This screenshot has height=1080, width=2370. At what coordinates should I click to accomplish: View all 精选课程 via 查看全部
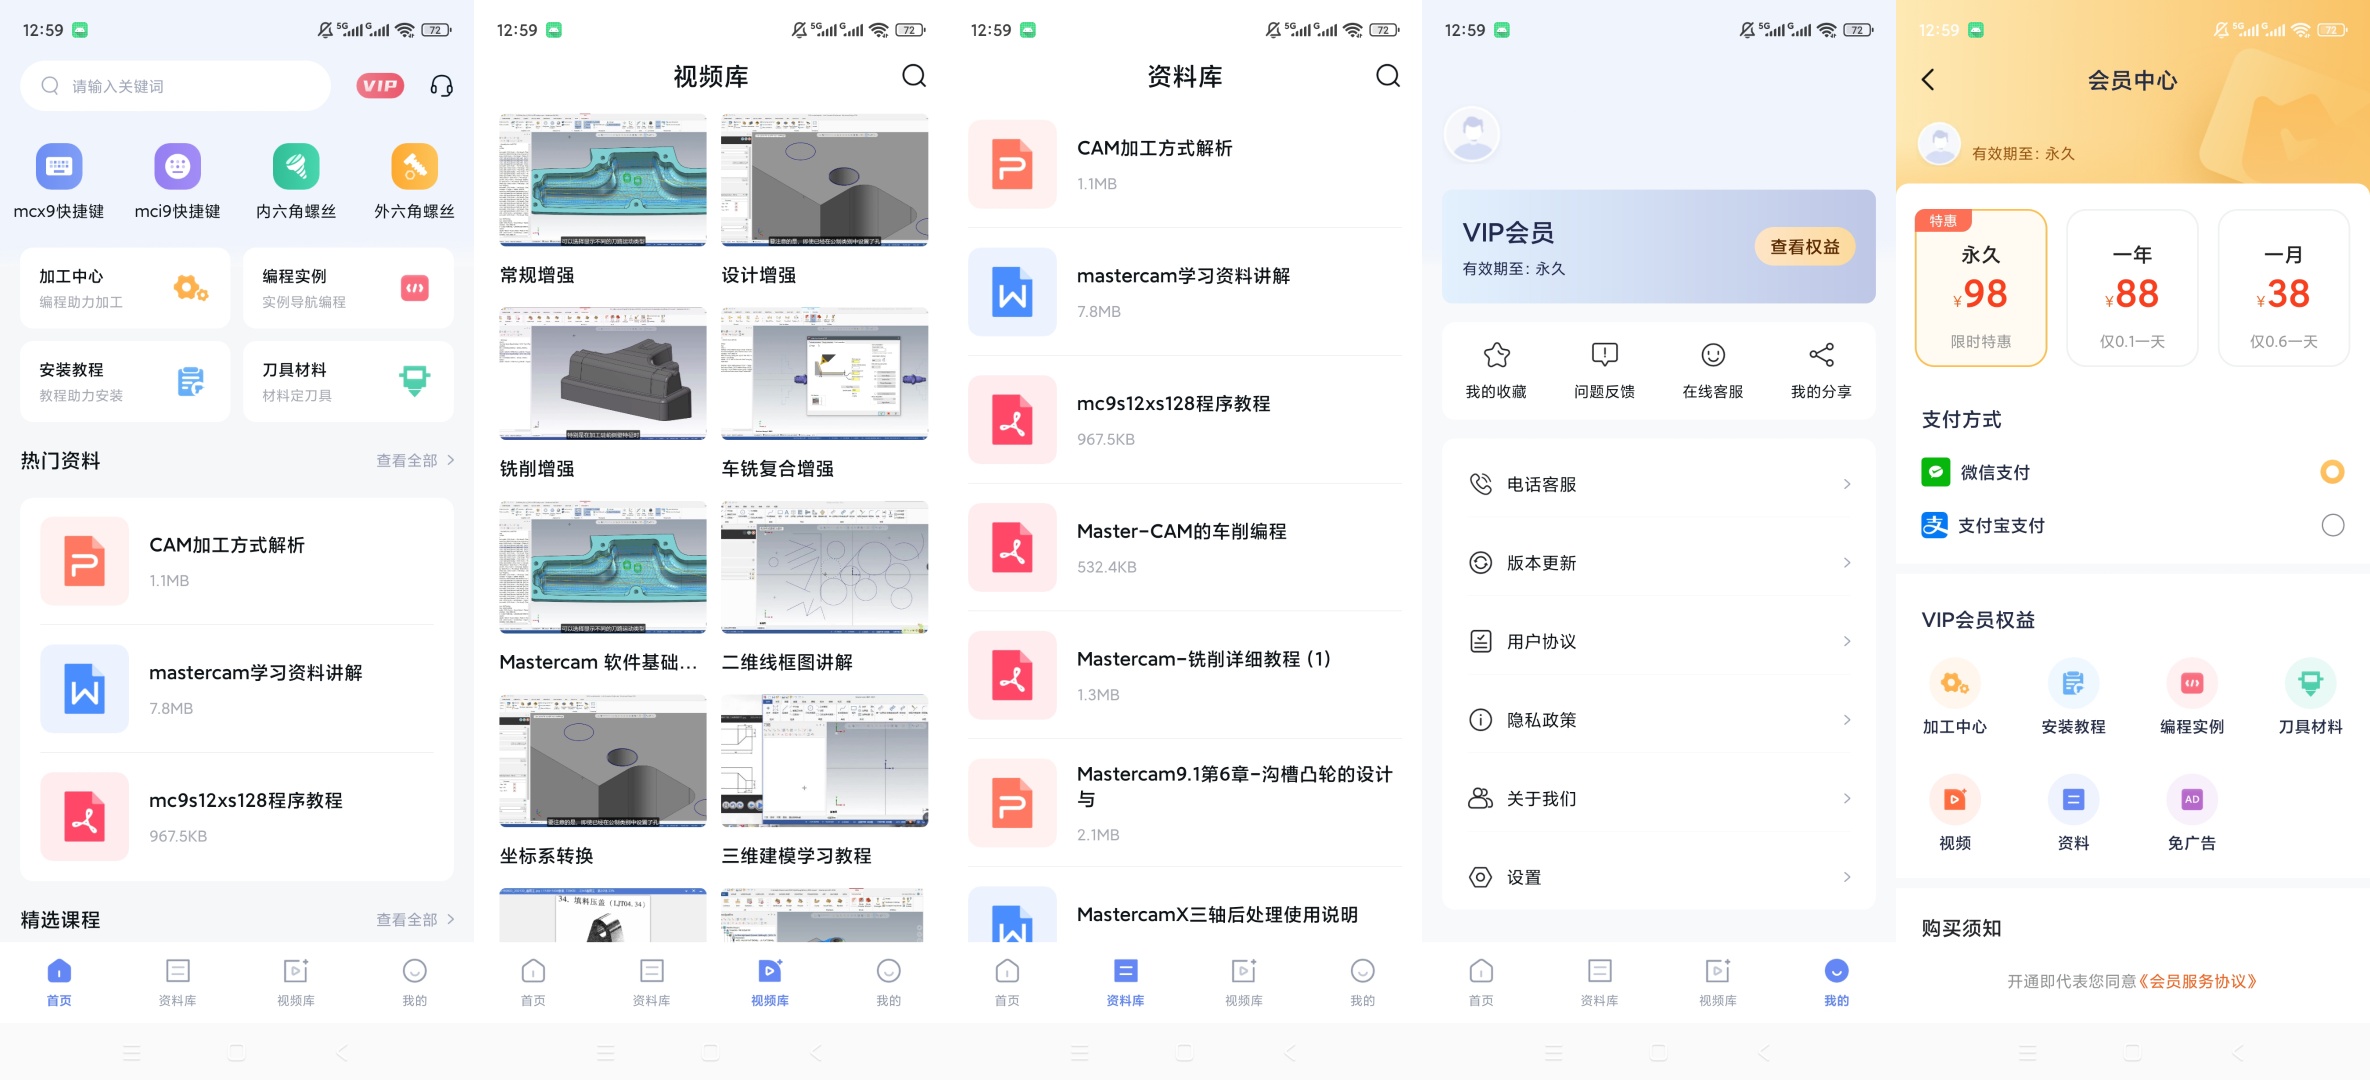coord(415,920)
